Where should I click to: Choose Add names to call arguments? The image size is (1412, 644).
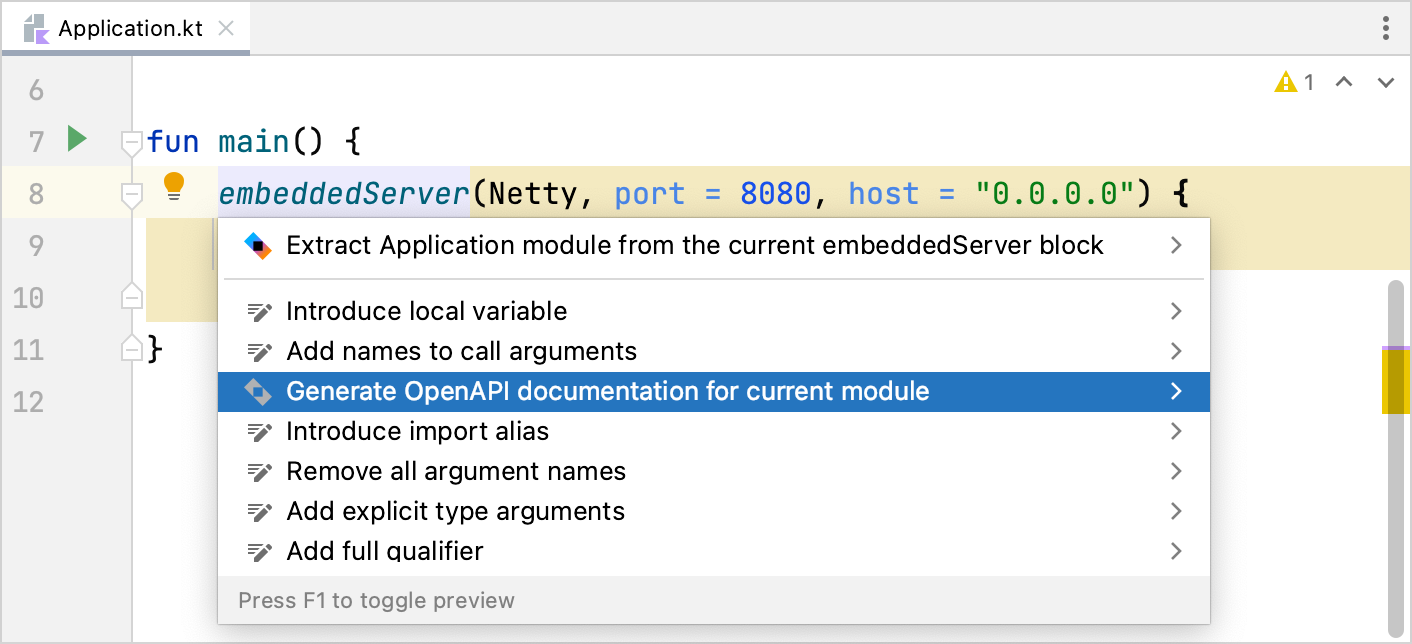pyautogui.click(x=462, y=351)
